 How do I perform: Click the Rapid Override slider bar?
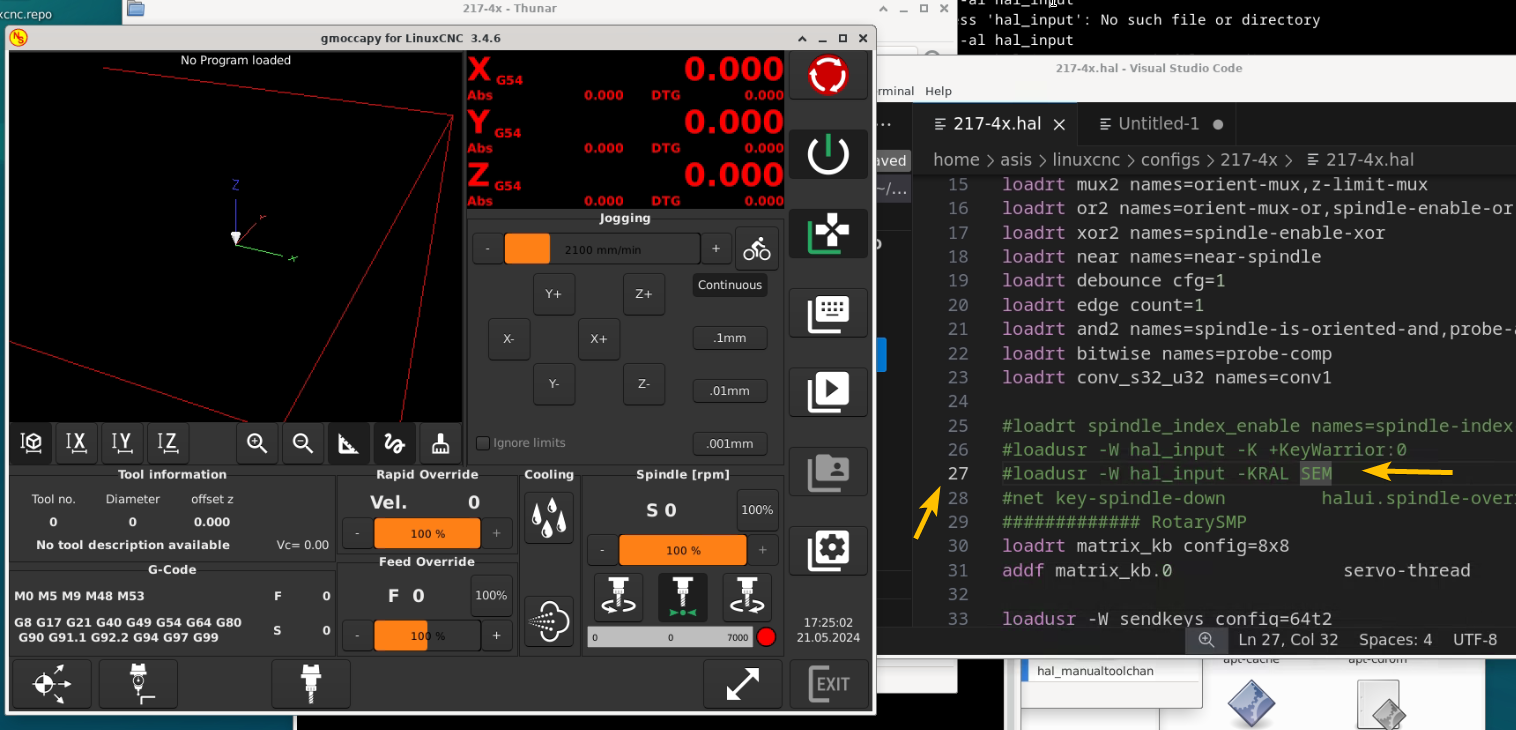click(x=427, y=534)
